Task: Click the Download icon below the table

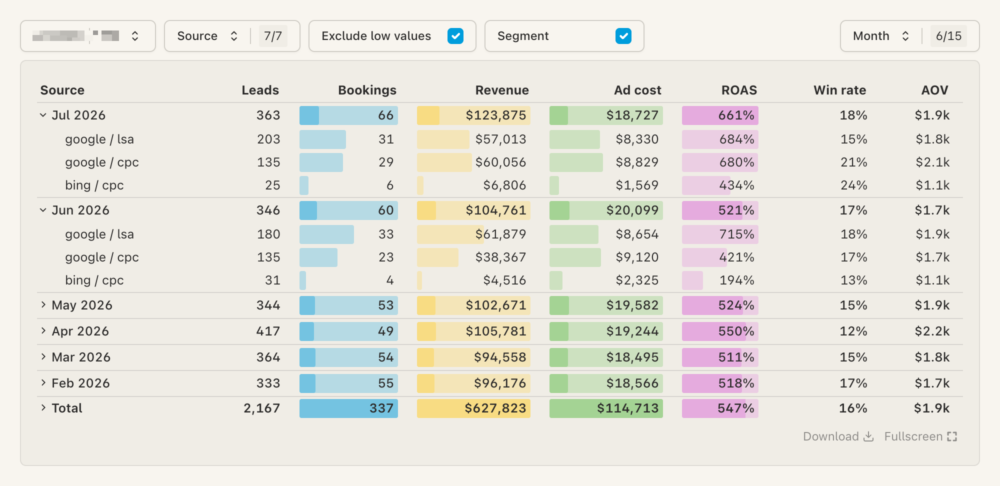Action: 868,437
